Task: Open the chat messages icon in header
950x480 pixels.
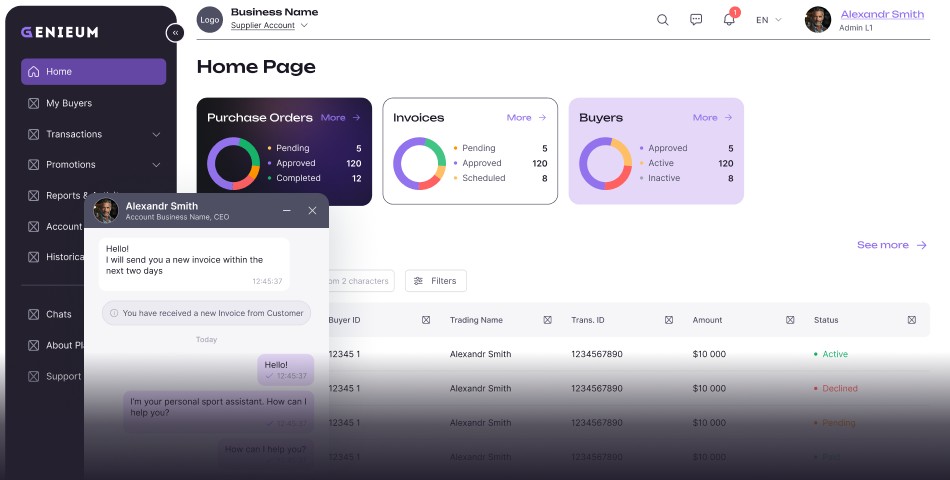Action: point(696,20)
